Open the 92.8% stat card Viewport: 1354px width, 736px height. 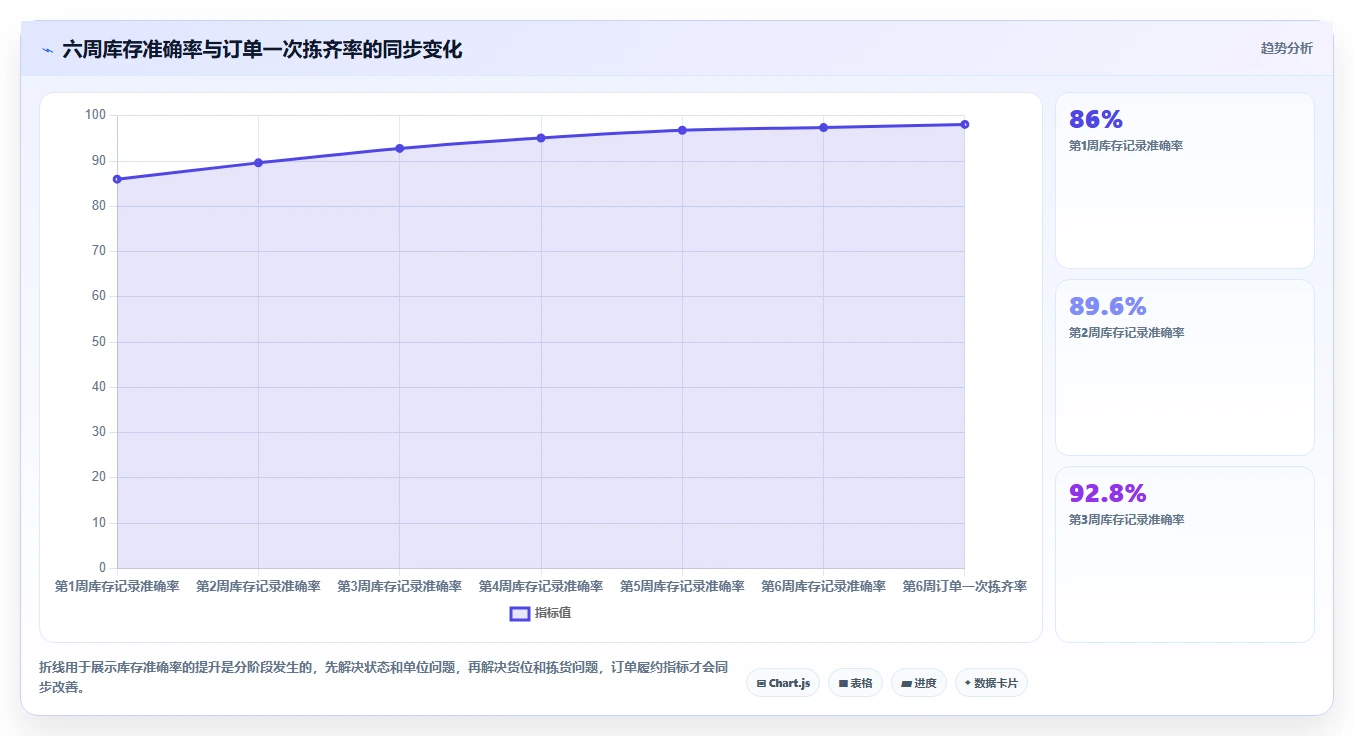pyautogui.click(x=1185, y=554)
